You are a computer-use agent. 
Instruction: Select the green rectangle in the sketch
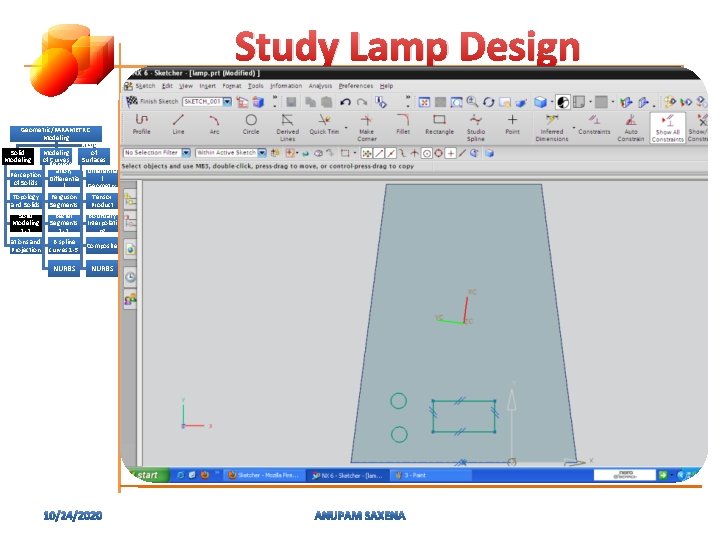coord(463,416)
